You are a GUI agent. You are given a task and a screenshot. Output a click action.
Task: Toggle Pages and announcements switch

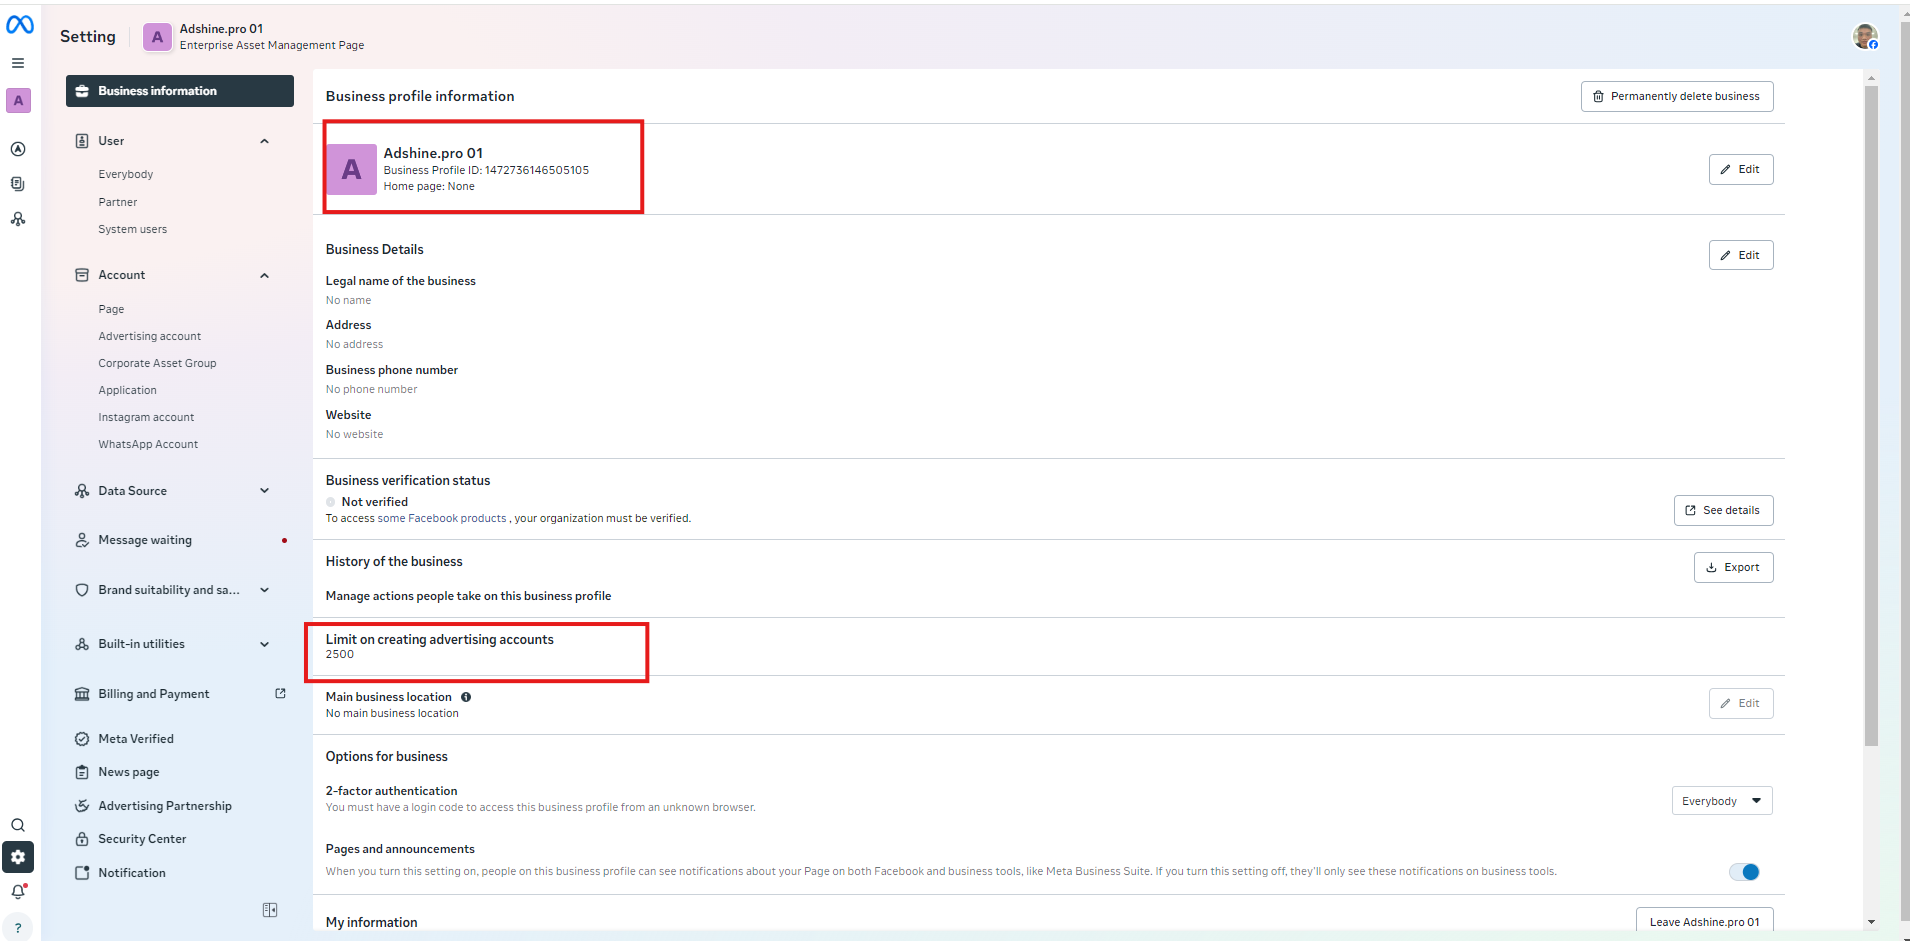point(1744,872)
